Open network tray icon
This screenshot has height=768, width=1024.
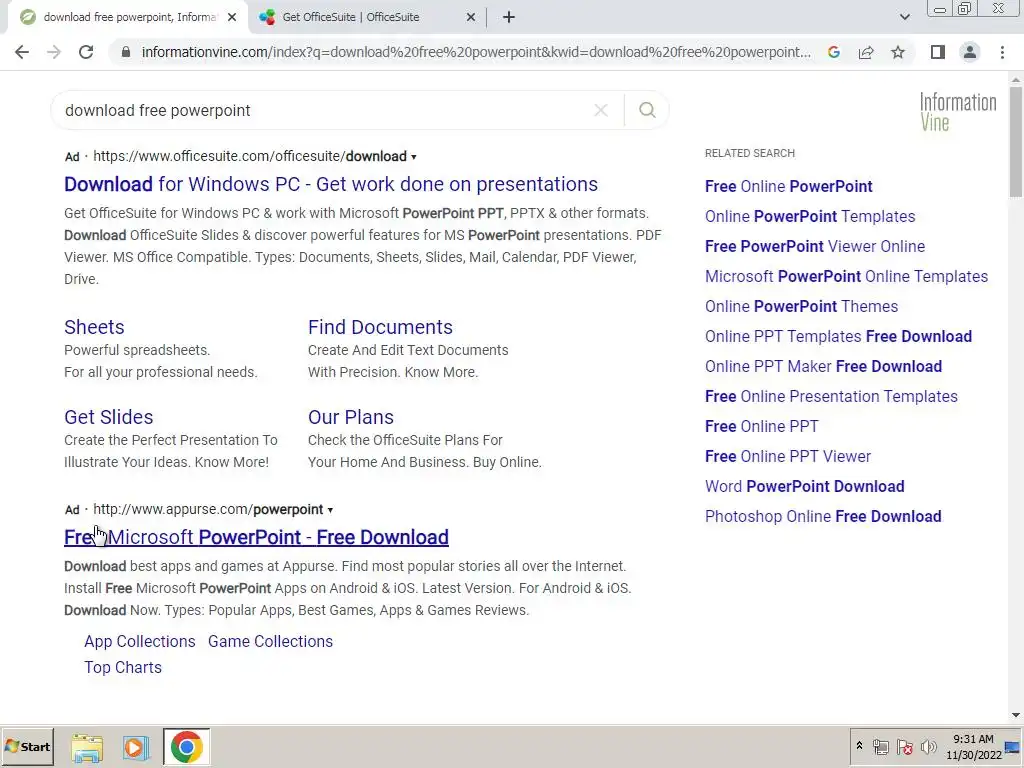pyautogui.click(x=881, y=747)
